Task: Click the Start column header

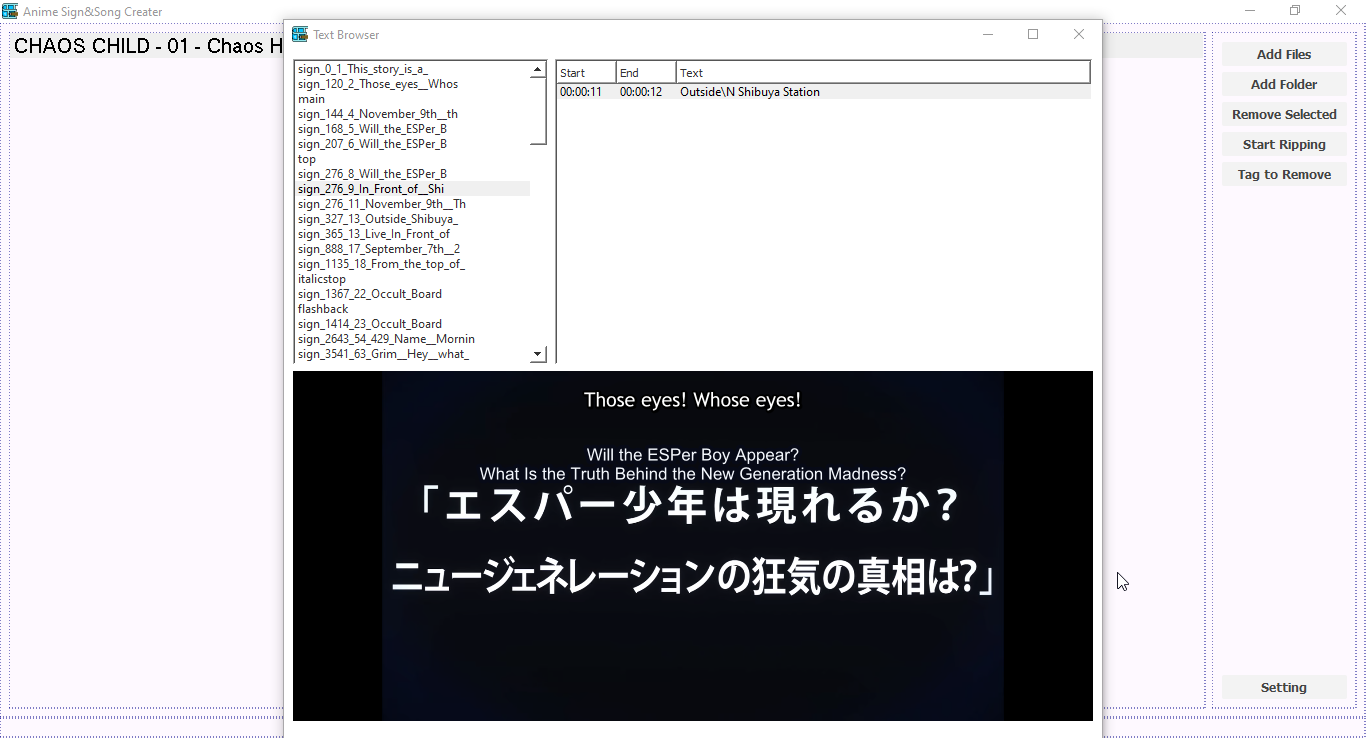Action: tap(586, 72)
